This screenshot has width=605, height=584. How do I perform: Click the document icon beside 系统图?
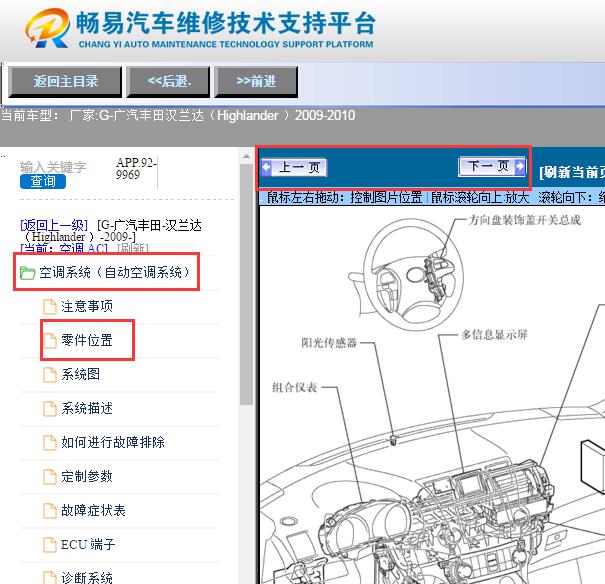pyautogui.click(x=49, y=375)
